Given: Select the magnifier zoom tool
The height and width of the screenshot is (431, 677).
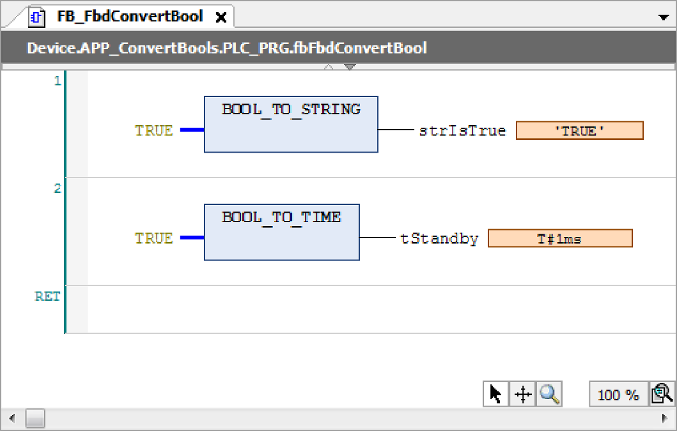Looking at the screenshot, I should pos(549,395).
